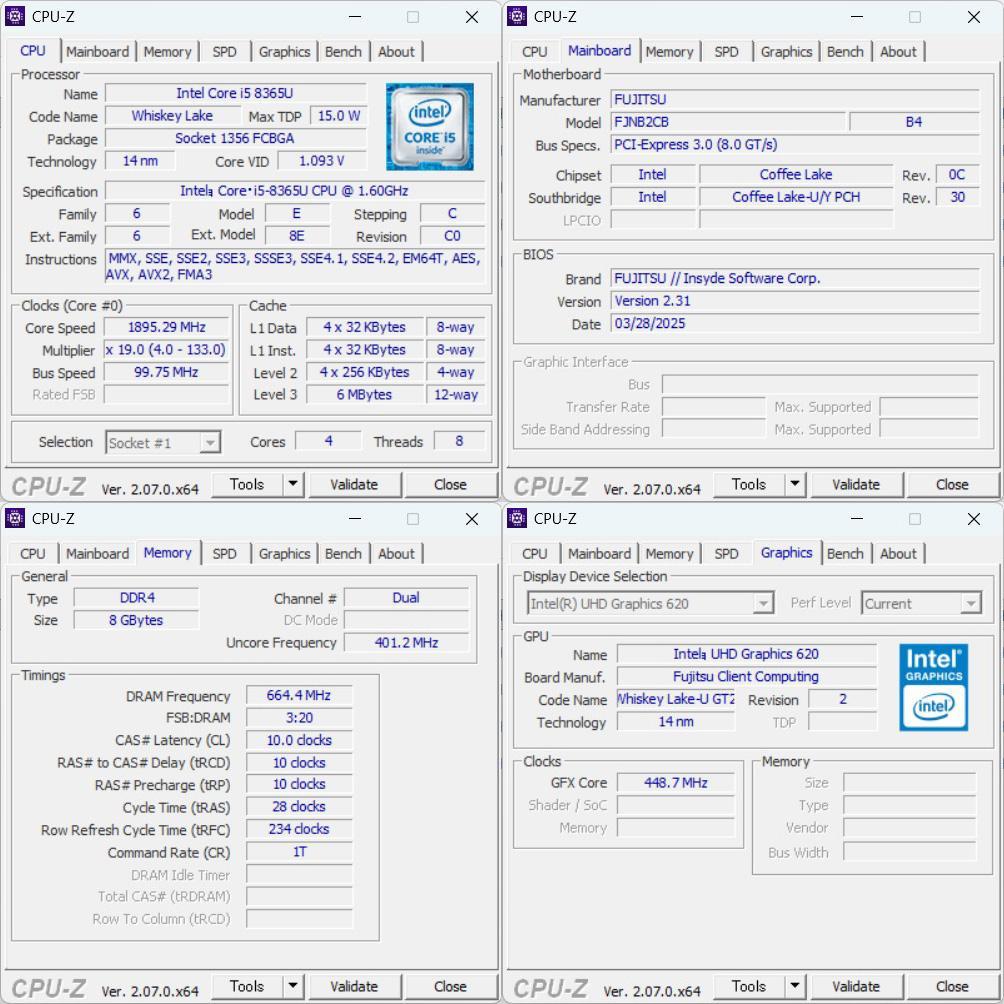Click Close in the Graphics window

point(952,986)
